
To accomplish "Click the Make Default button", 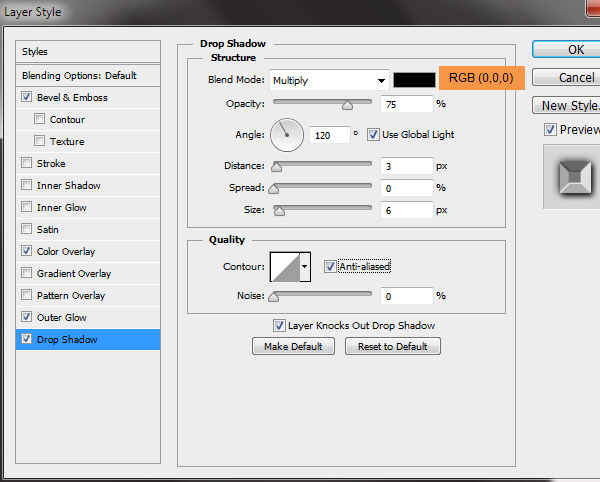I will tap(293, 346).
